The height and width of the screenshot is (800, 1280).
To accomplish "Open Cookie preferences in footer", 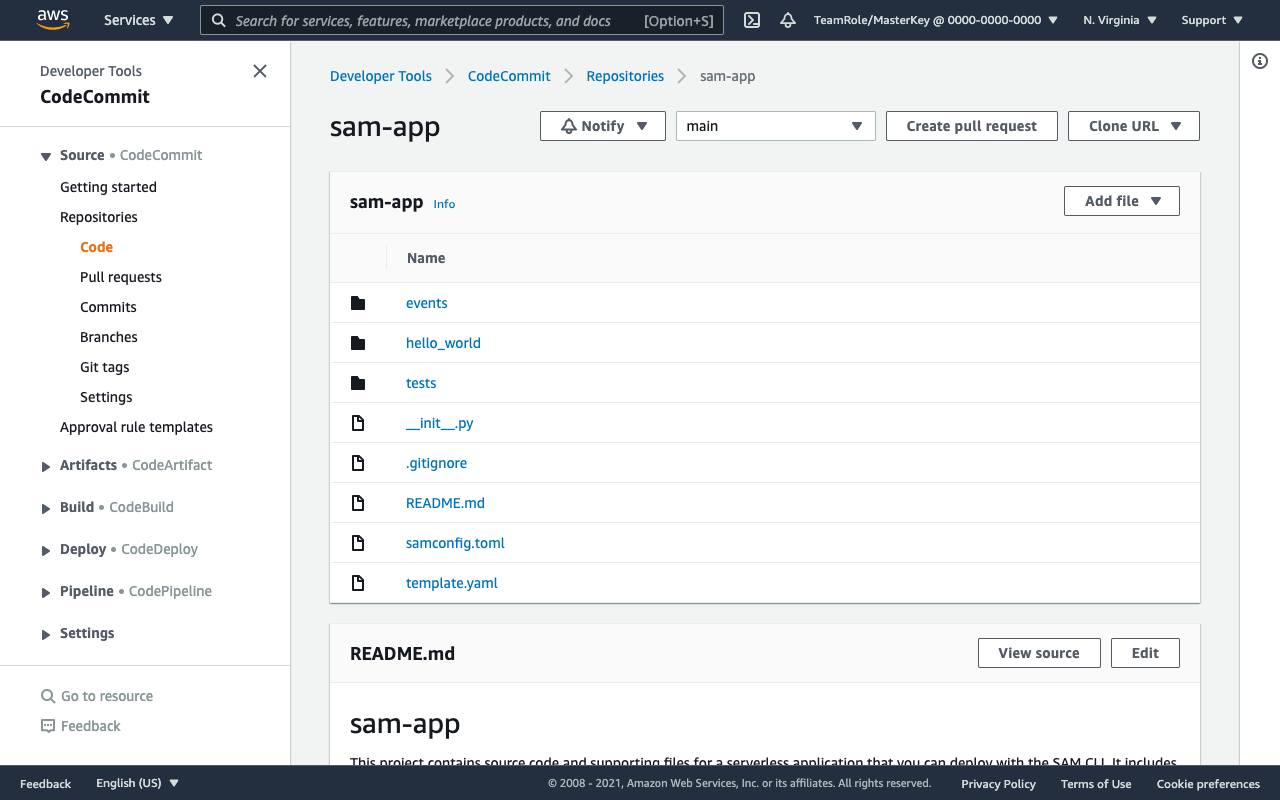I will pos(1208,784).
